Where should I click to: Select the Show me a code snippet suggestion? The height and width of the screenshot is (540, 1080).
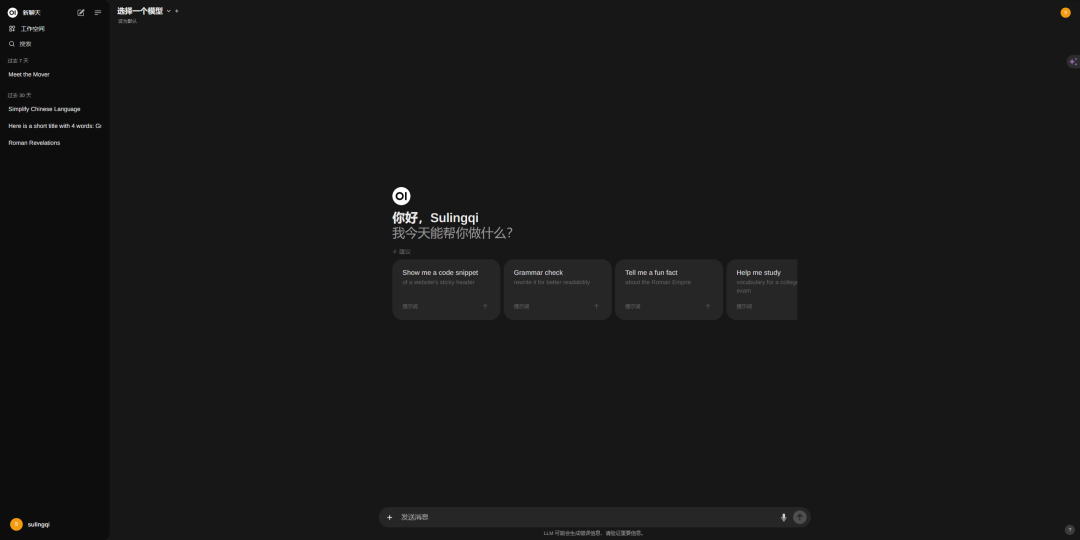coord(446,289)
